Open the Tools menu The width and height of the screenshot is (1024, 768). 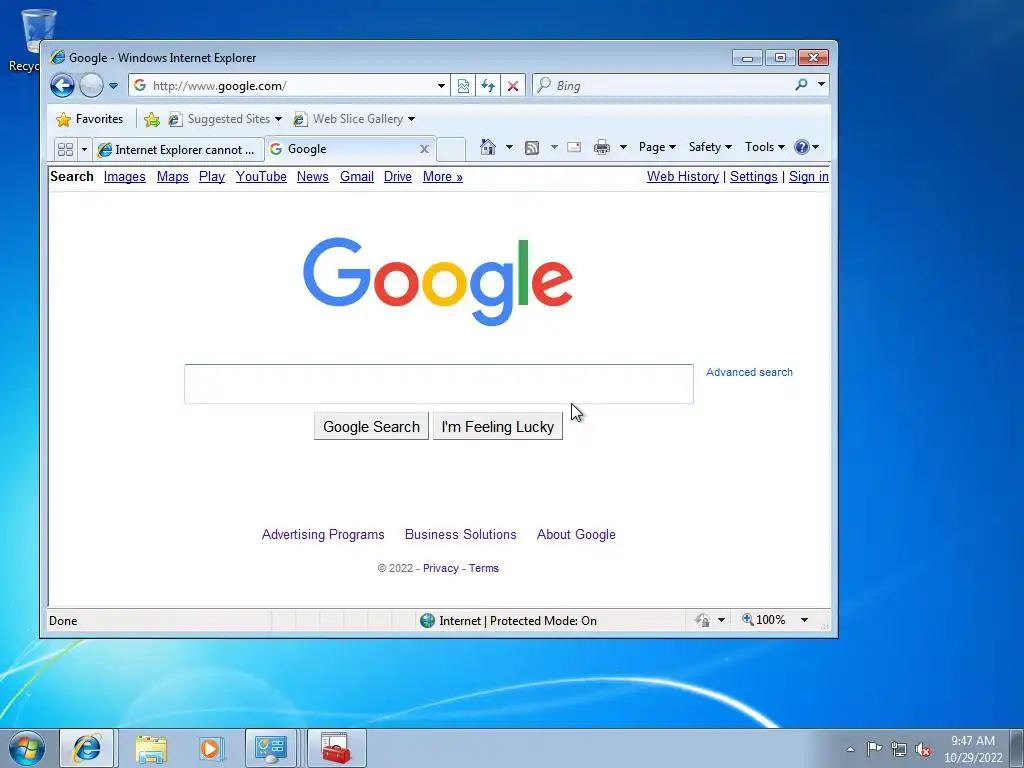point(765,147)
